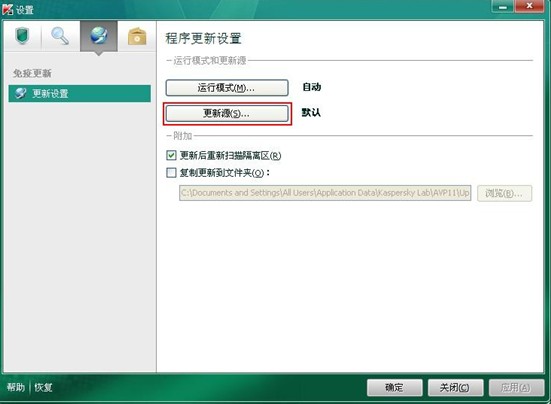Click the 浏览(B)... browse button
Screen dimensions: 551x404
click(504, 193)
